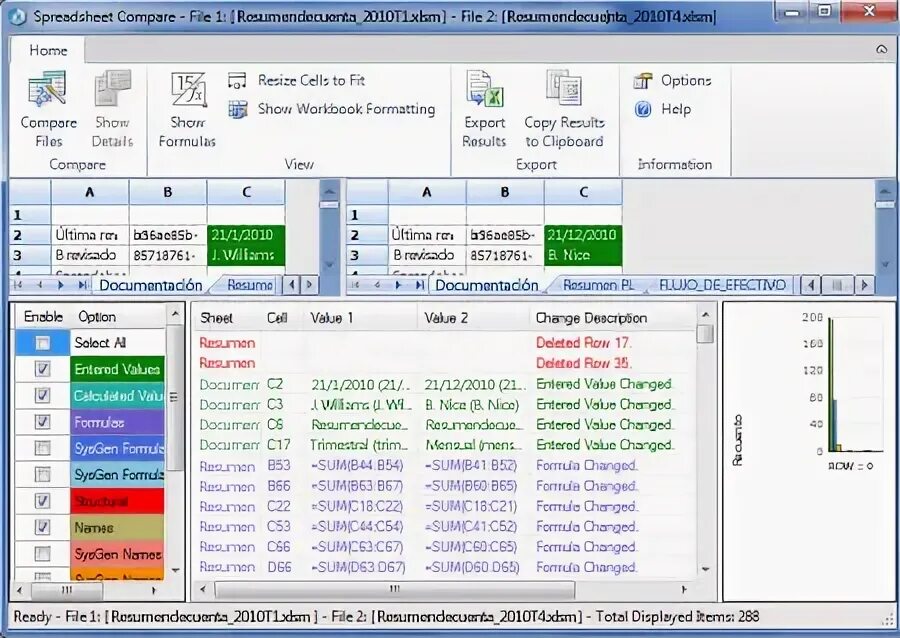Click the green Entered Values color swatch
The image size is (900, 638).
(x=117, y=369)
